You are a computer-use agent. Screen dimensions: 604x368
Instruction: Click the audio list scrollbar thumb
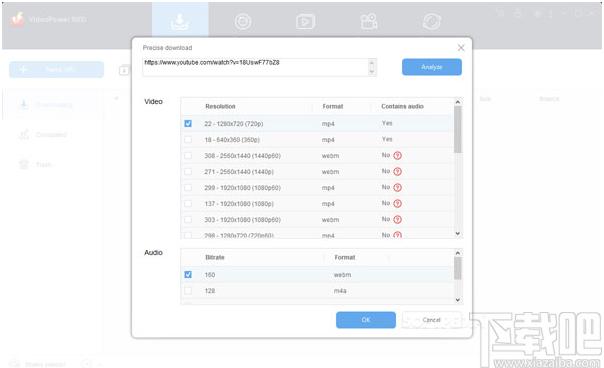(x=458, y=268)
